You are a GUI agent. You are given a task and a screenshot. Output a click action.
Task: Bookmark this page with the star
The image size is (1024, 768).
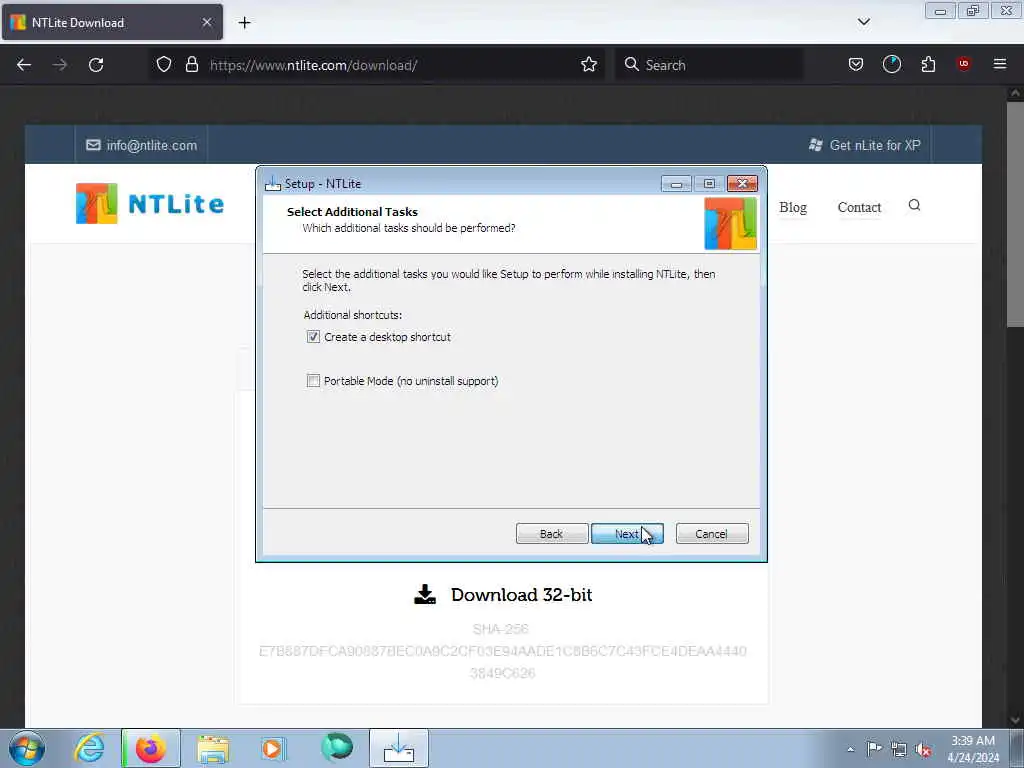pyautogui.click(x=589, y=65)
